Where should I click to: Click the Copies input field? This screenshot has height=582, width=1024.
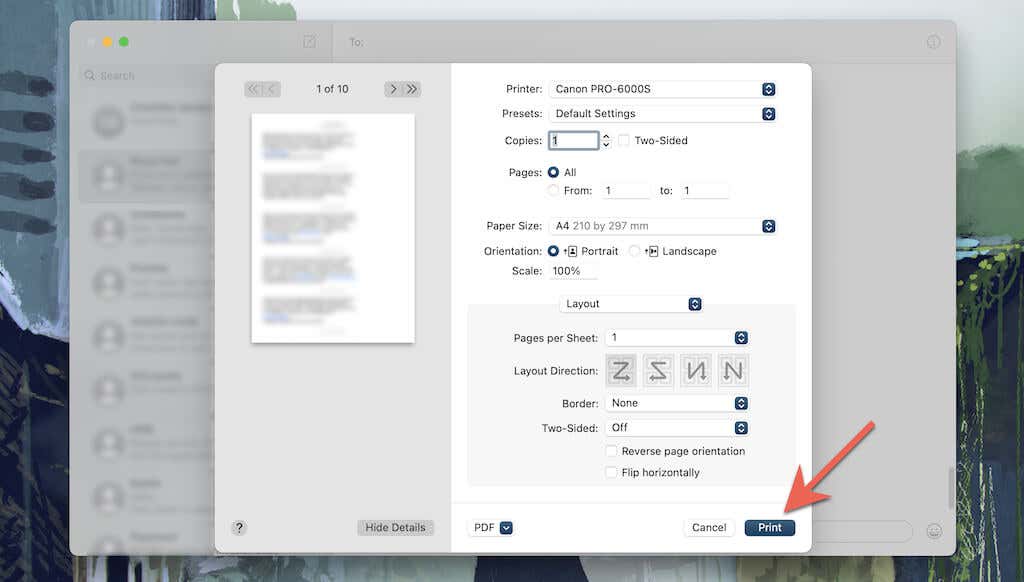click(x=573, y=140)
